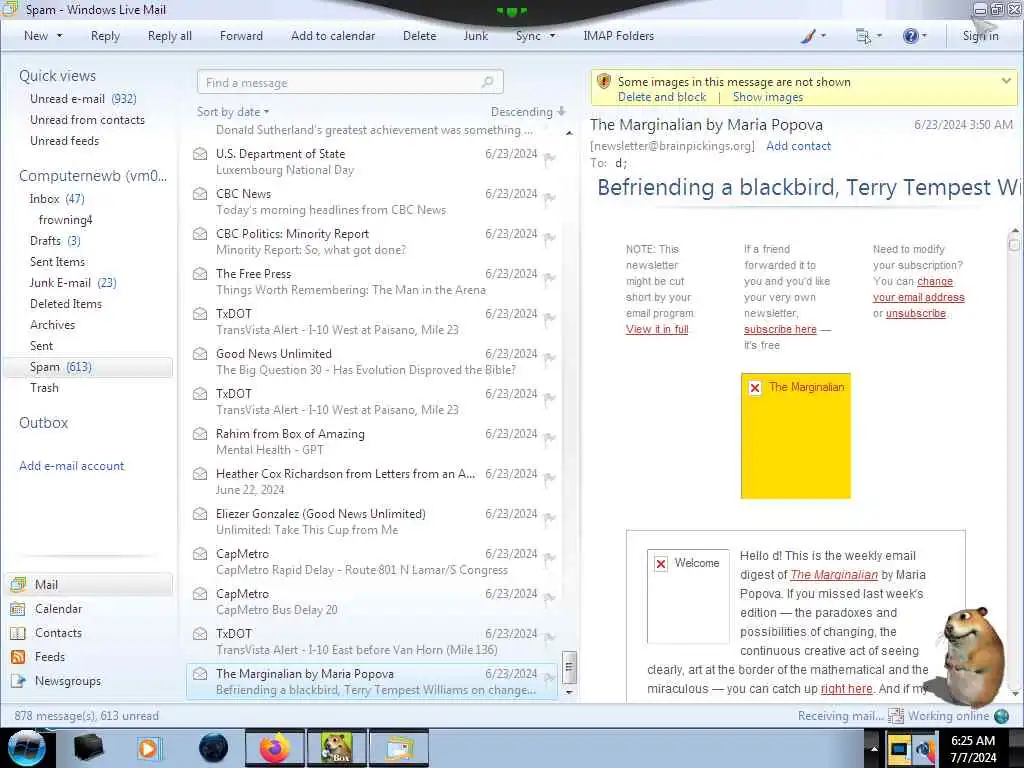
Task: Open the Sync dropdown arrow
Action: click(552, 36)
